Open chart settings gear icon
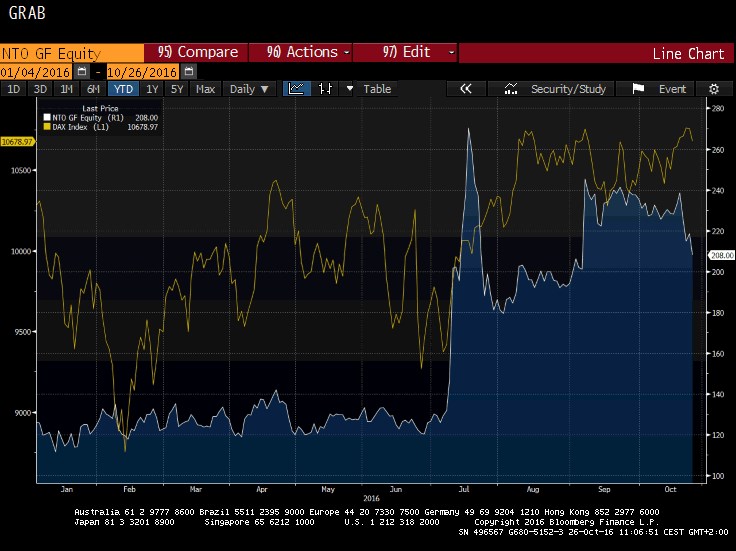This screenshot has width=736, height=551. coord(714,89)
